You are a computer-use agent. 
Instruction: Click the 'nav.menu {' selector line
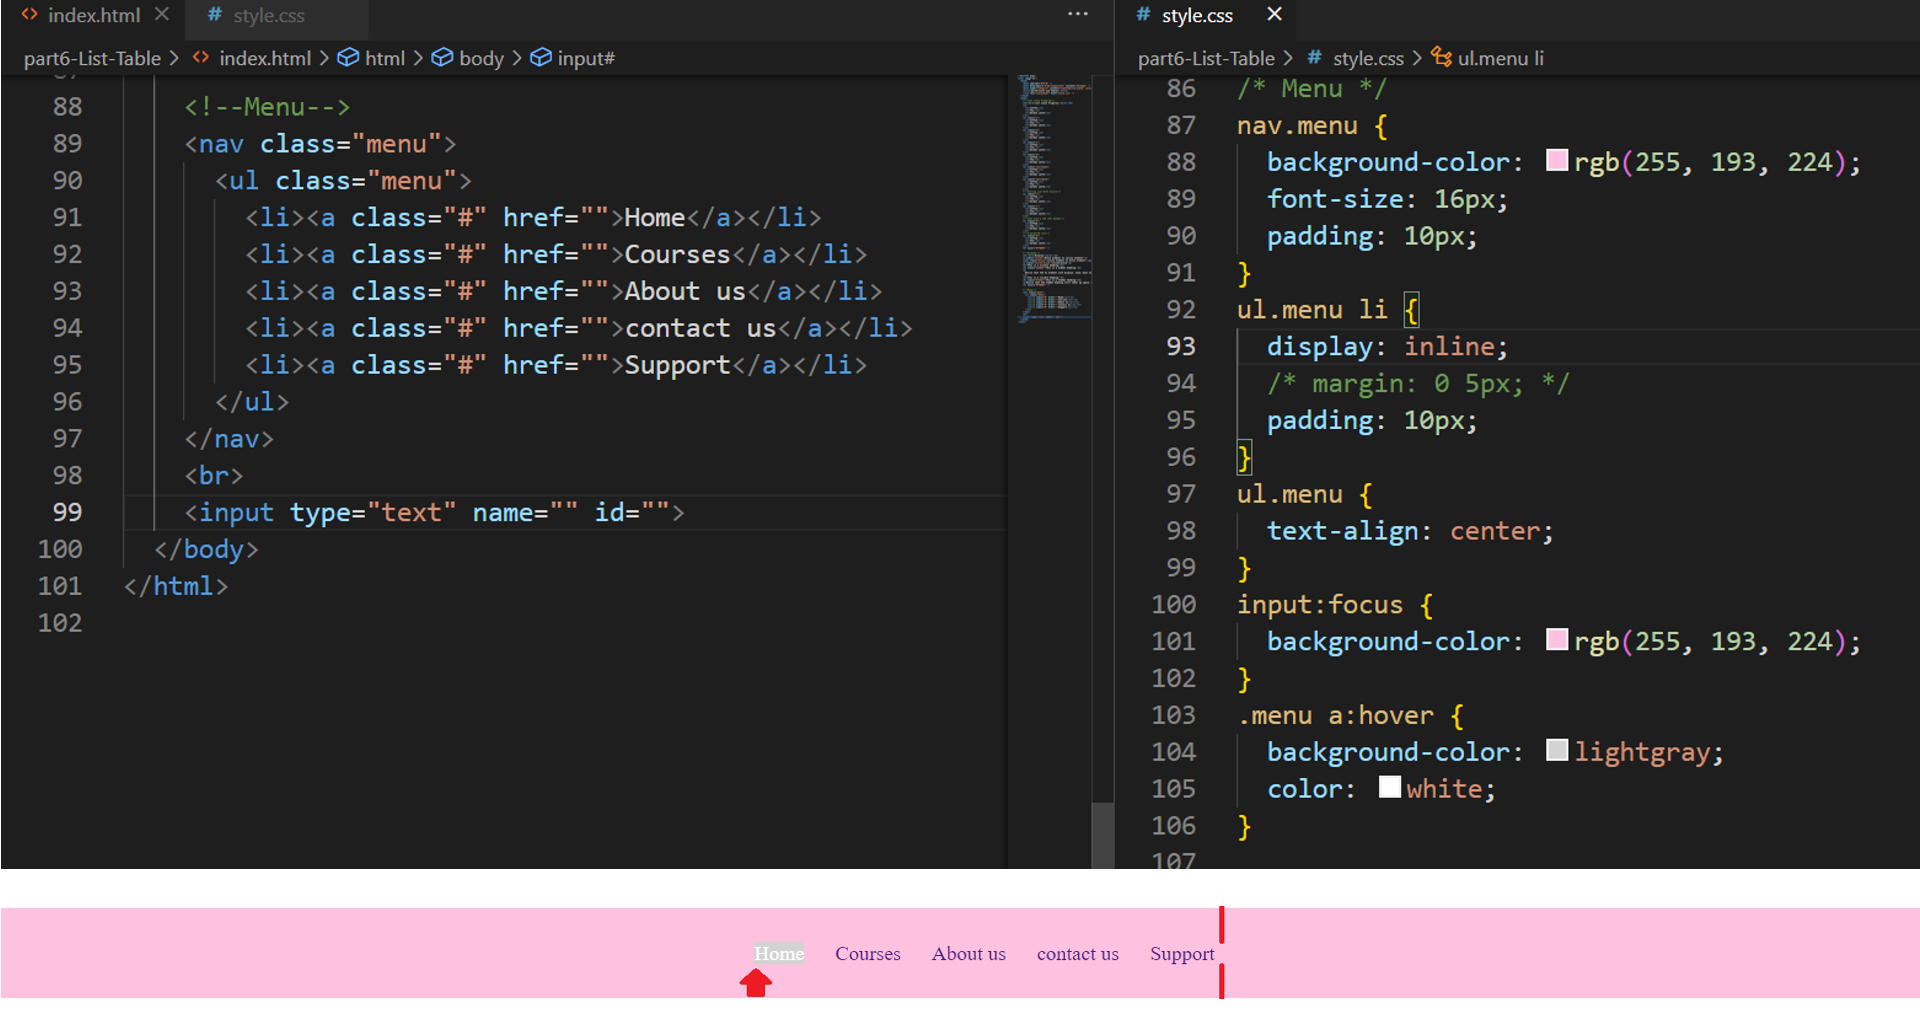[x=1312, y=126]
